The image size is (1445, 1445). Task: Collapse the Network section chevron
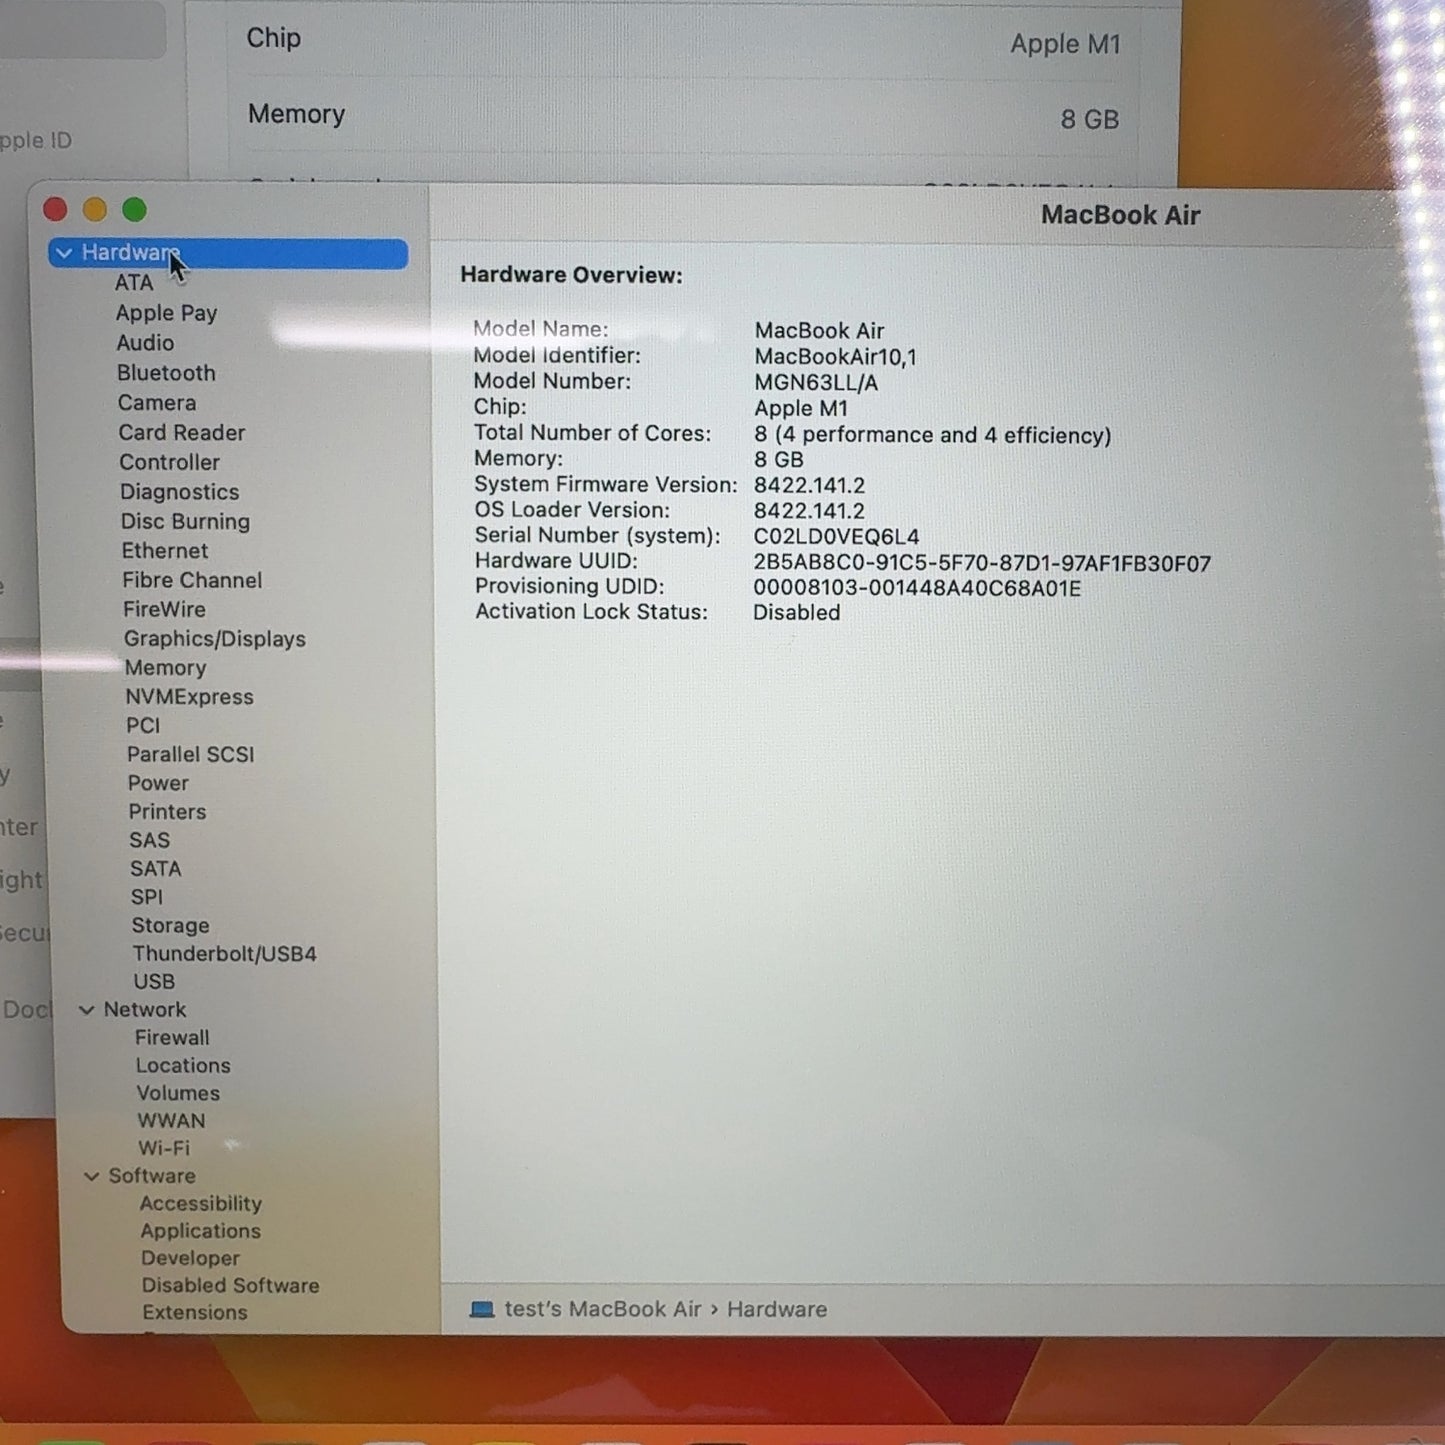point(87,1010)
